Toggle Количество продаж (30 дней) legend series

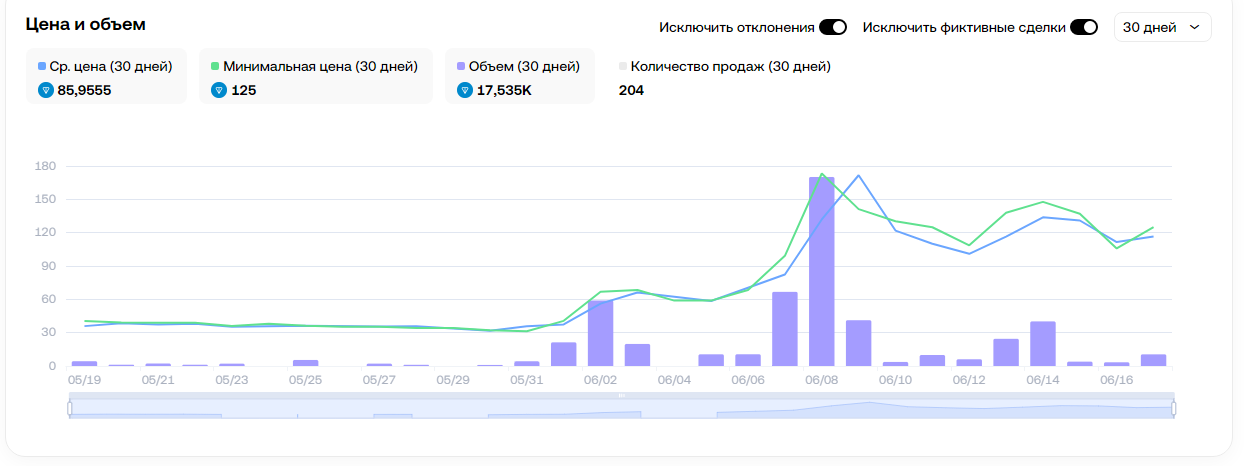pos(725,76)
